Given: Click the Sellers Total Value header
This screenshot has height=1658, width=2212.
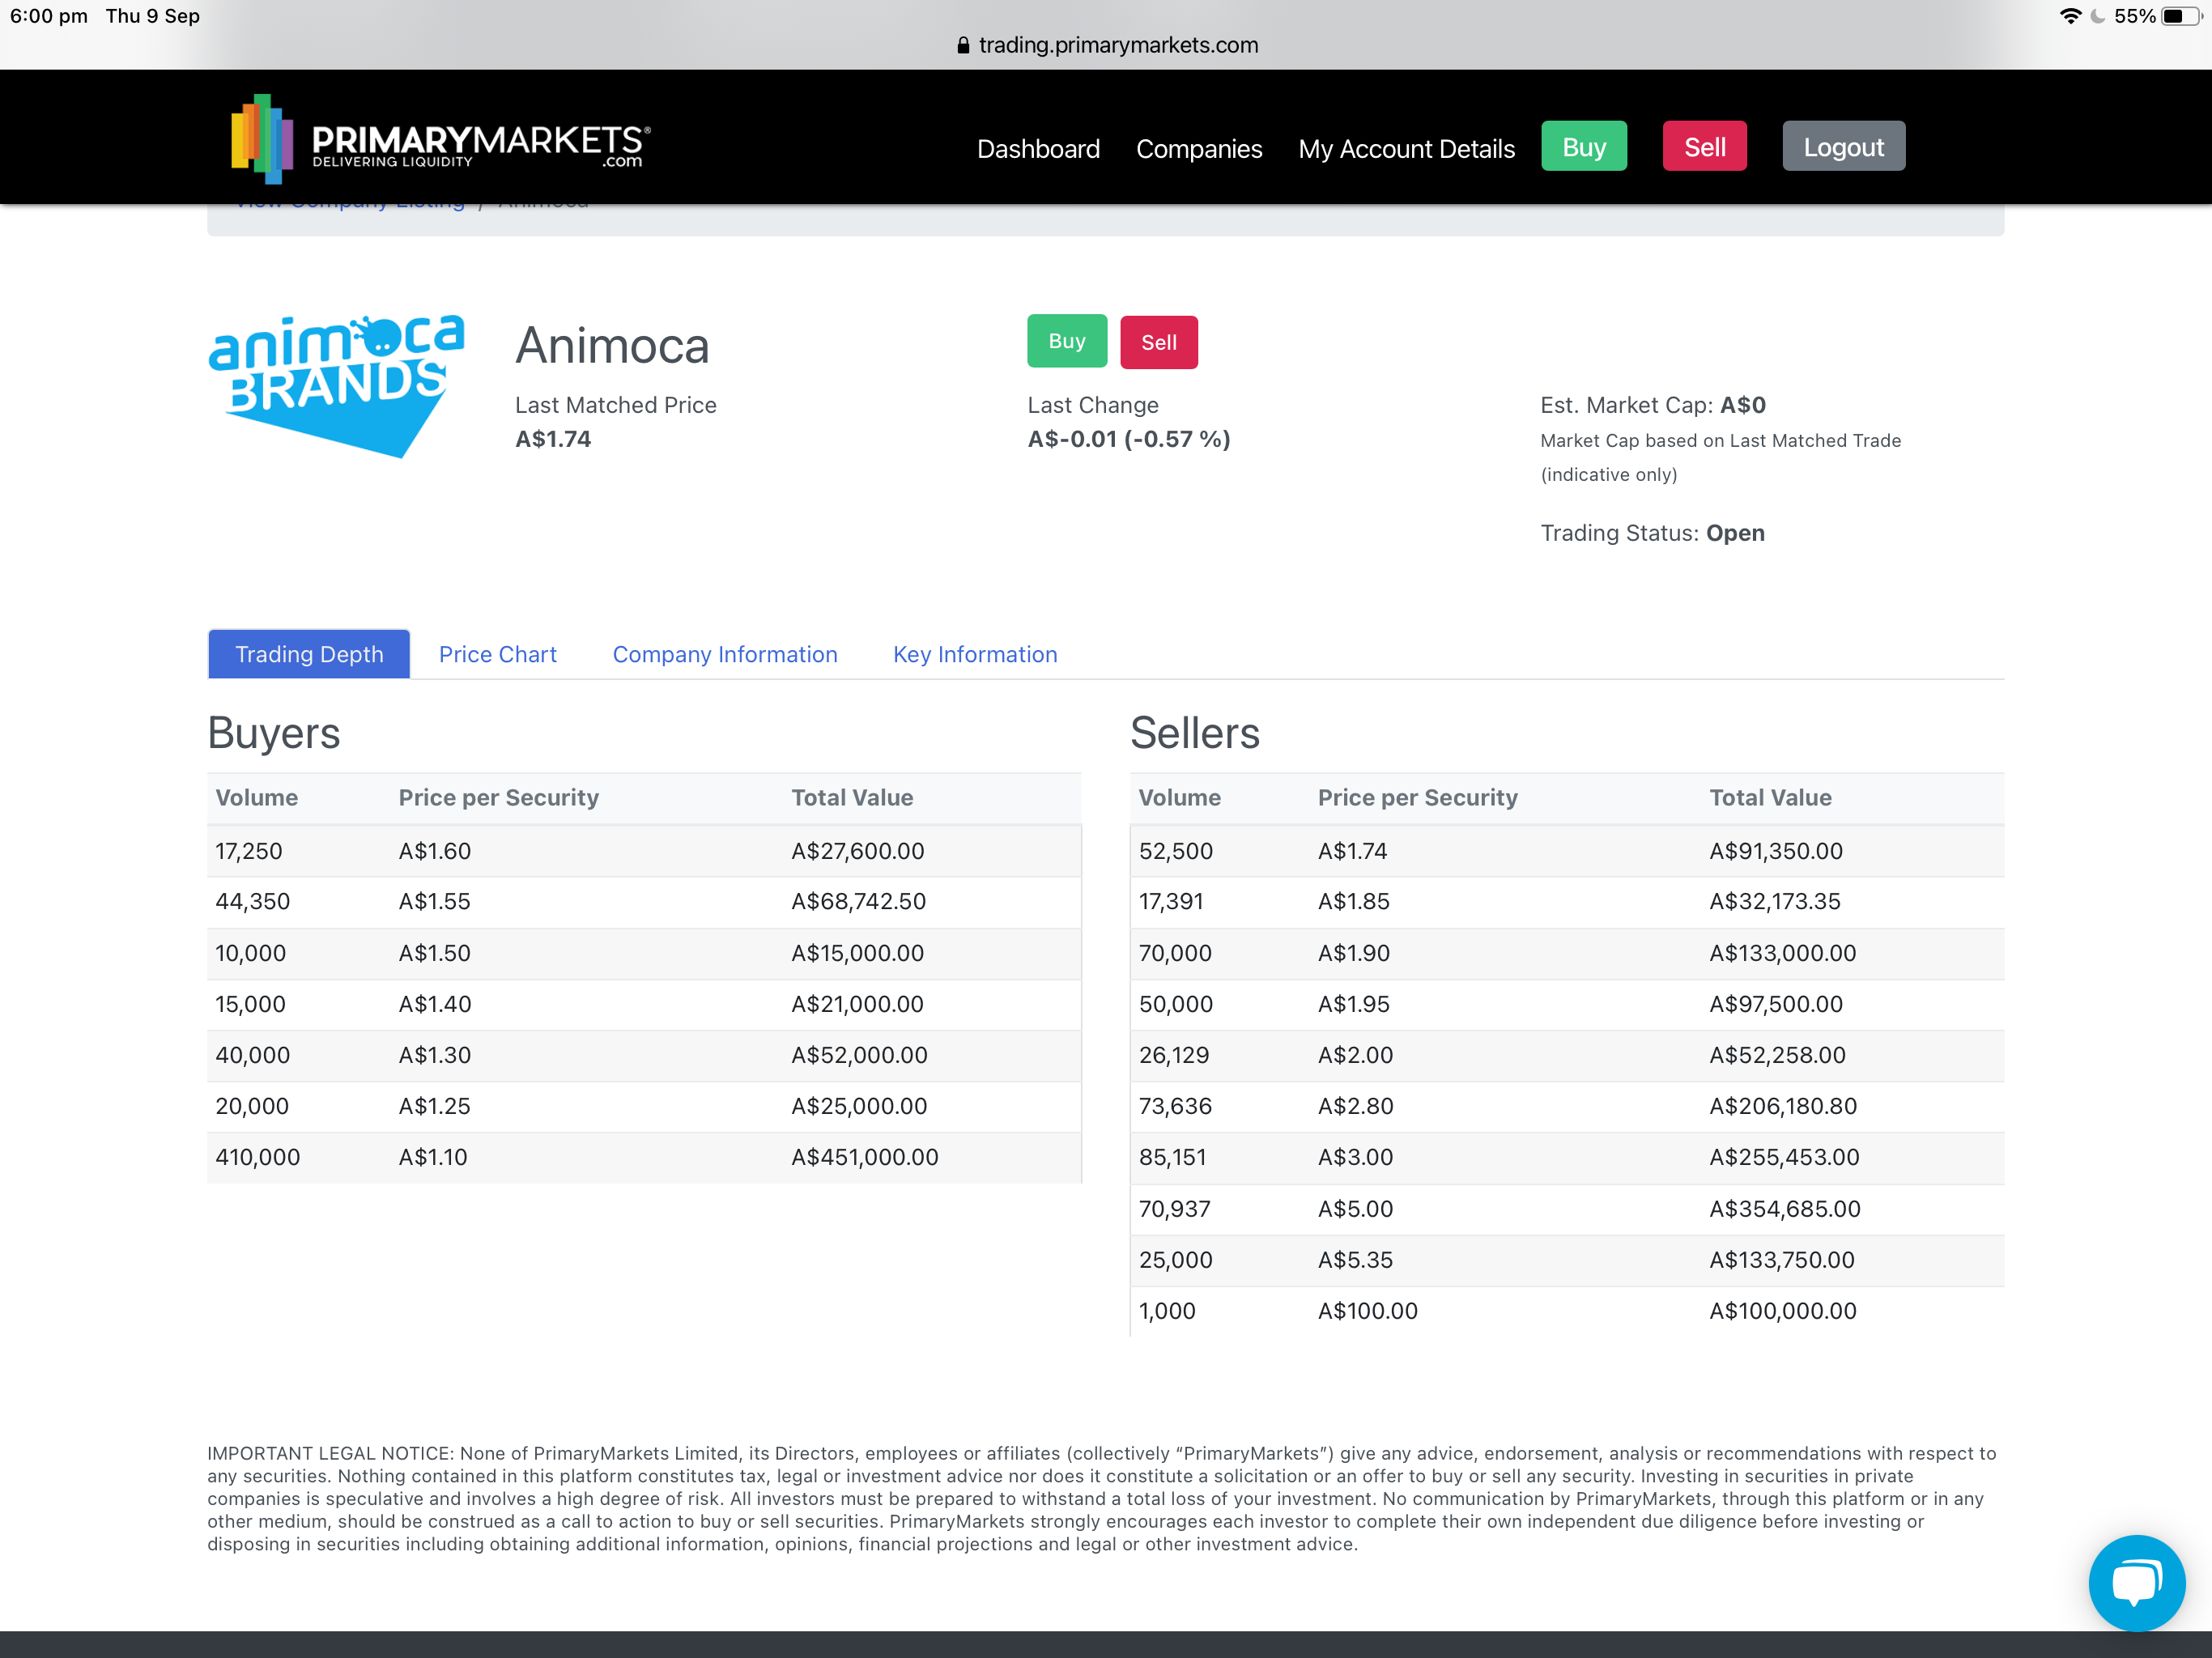Looking at the screenshot, I should (x=1771, y=797).
